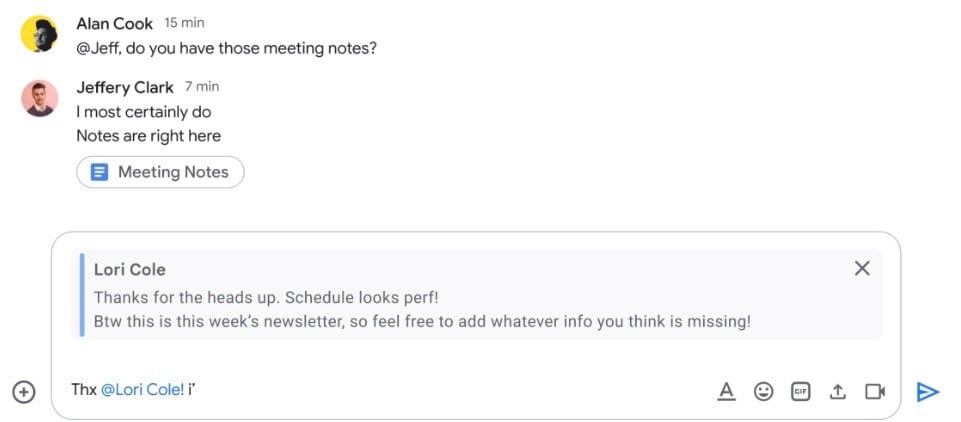Image resolution: width=961 pixels, height=422 pixels.
Task: Click the @Lori Cole mention in draft
Action: 142,390
